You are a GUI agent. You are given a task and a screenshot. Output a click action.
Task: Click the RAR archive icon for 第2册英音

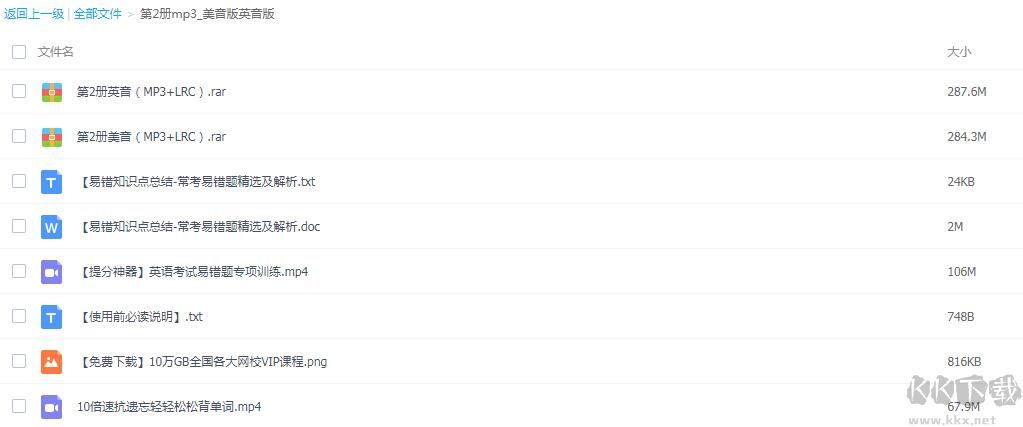pos(52,92)
